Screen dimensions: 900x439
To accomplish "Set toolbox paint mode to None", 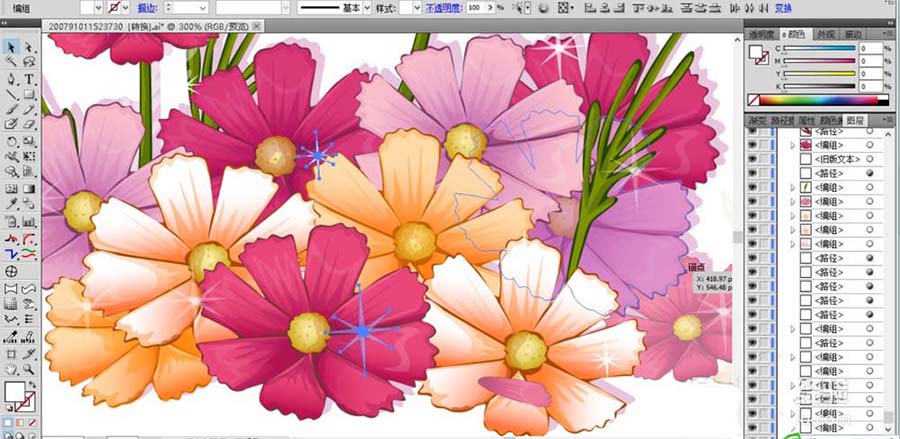I will tap(30, 424).
